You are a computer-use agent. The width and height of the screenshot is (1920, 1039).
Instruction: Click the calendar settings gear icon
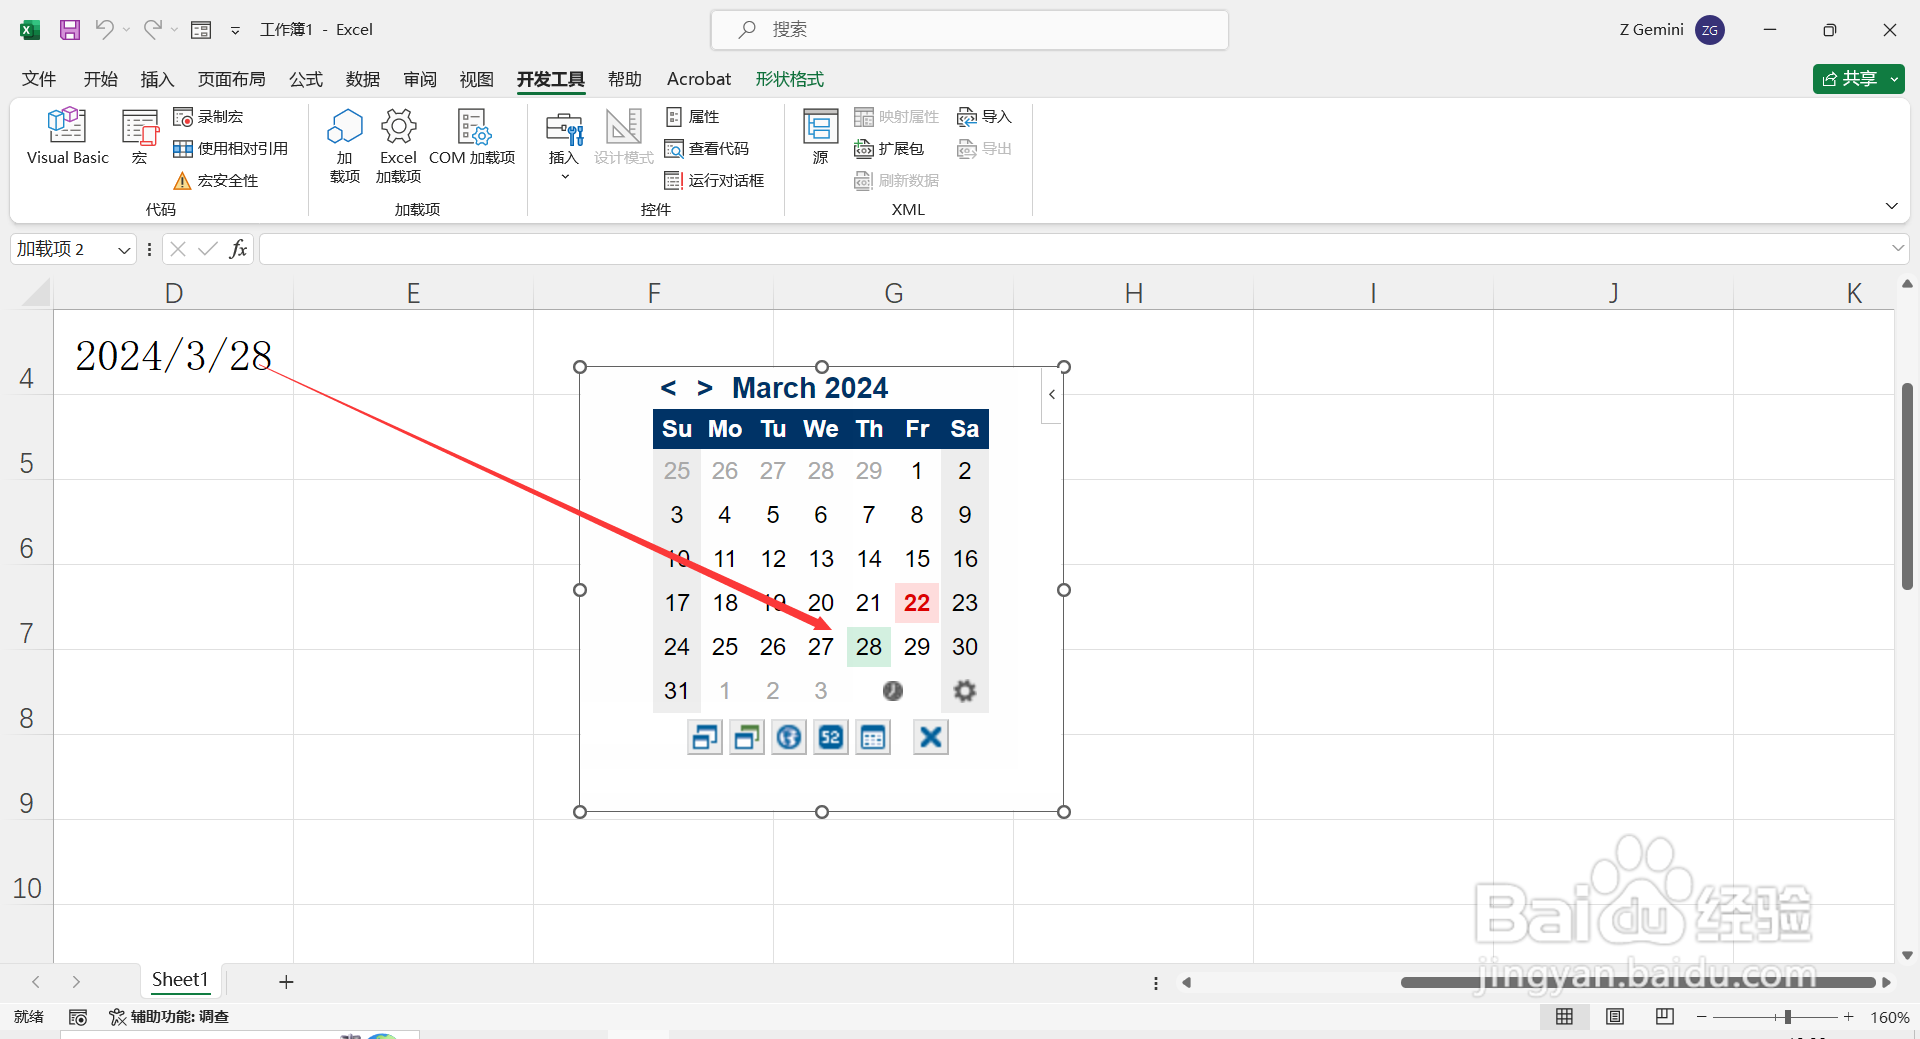pyautogui.click(x=965, y=691)
